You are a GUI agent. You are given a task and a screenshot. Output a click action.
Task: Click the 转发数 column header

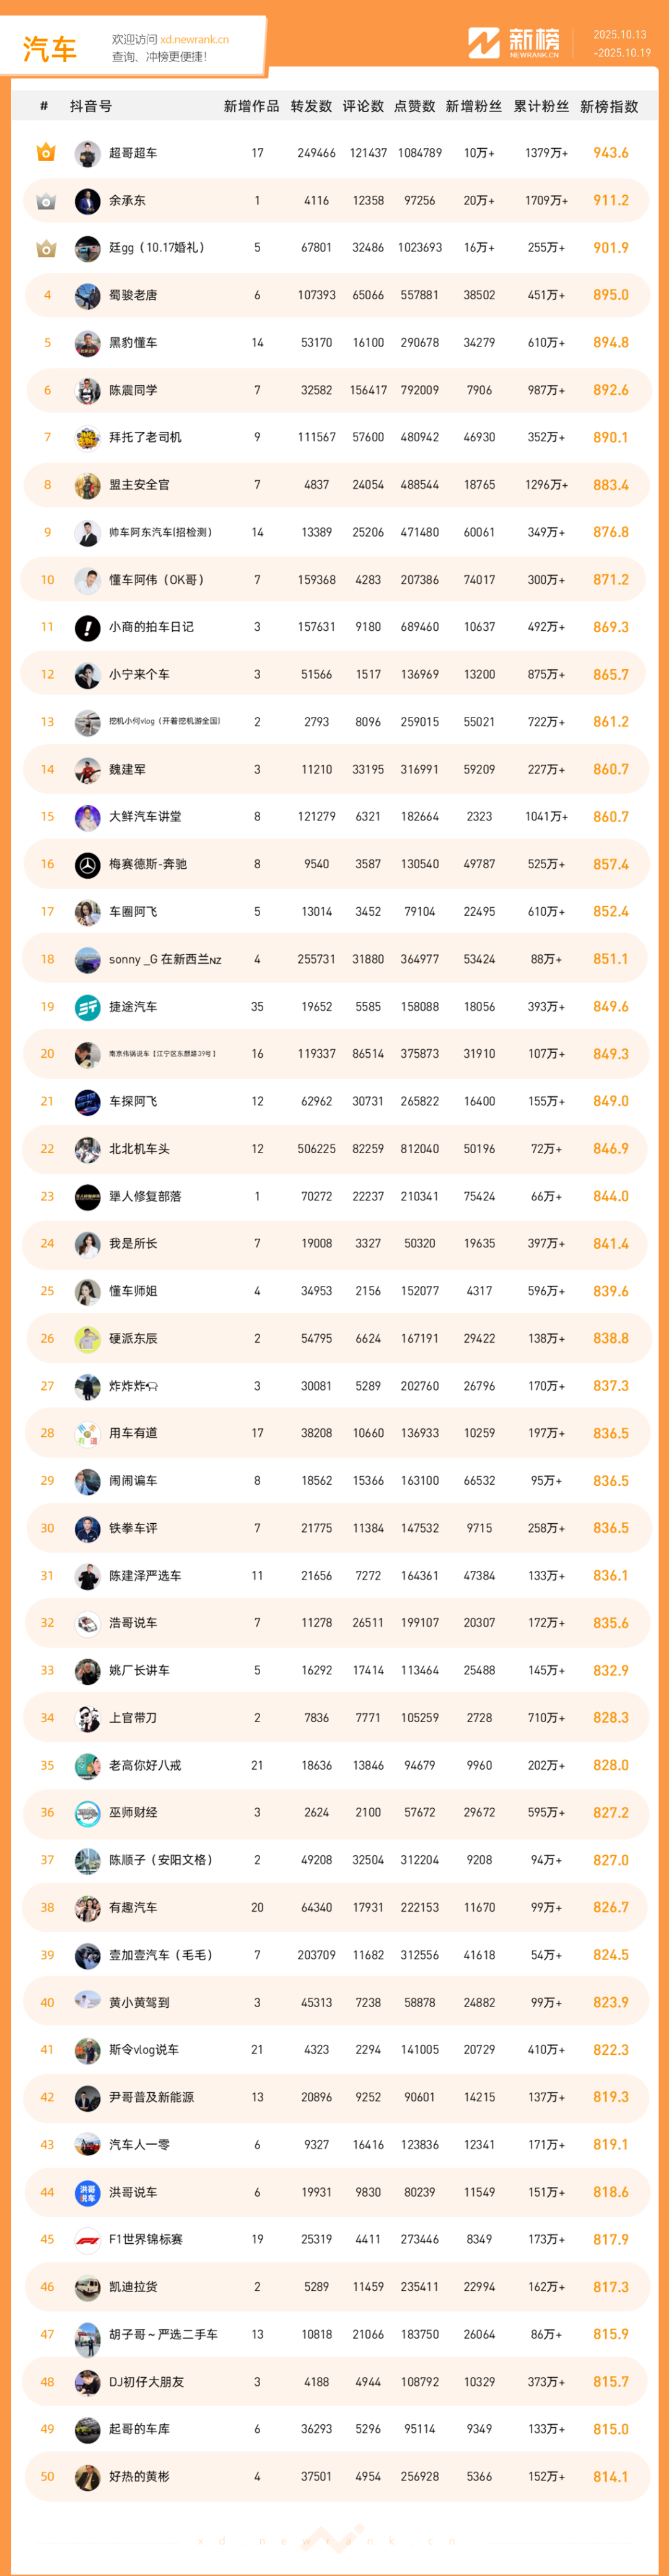(x=311, y=106)
